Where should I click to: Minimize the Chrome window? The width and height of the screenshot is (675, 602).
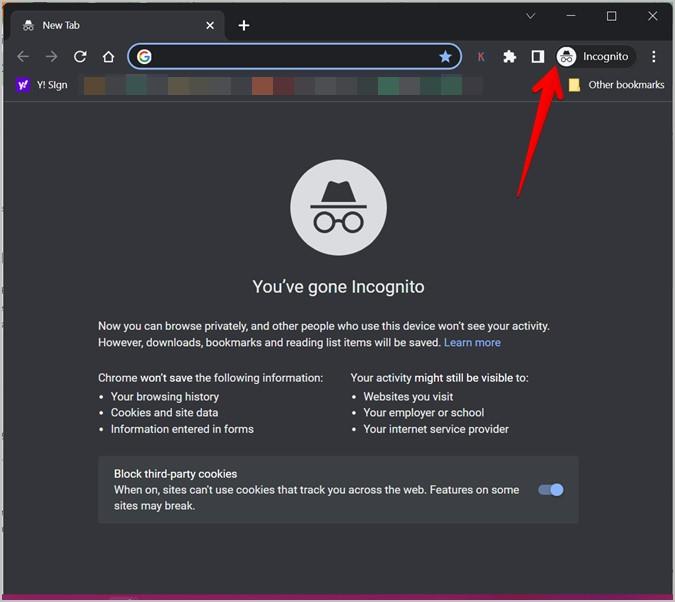point(571,16)
